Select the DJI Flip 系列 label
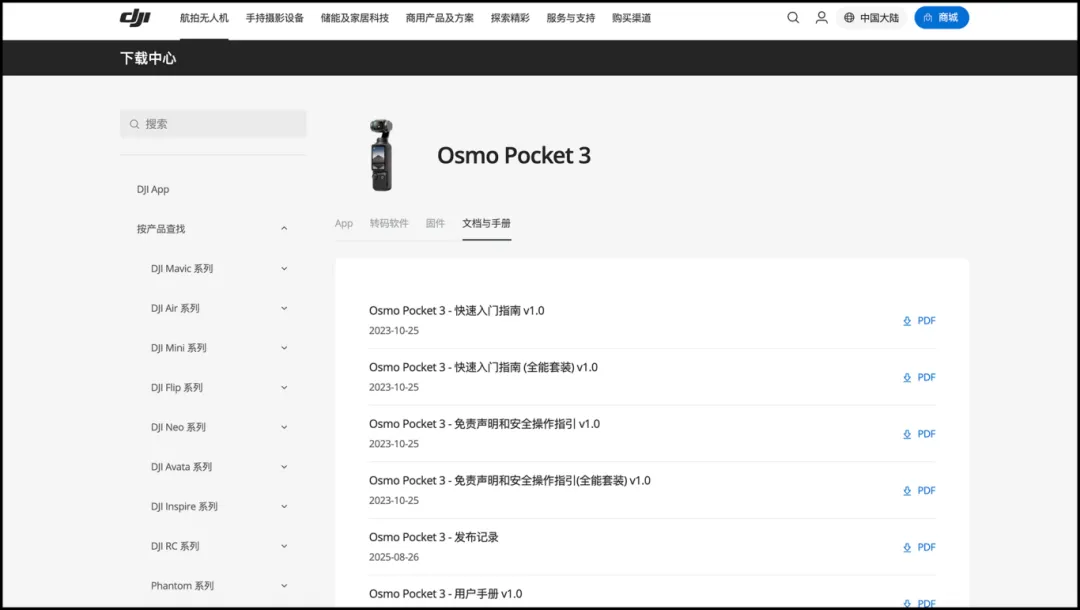 pos(176,388)
